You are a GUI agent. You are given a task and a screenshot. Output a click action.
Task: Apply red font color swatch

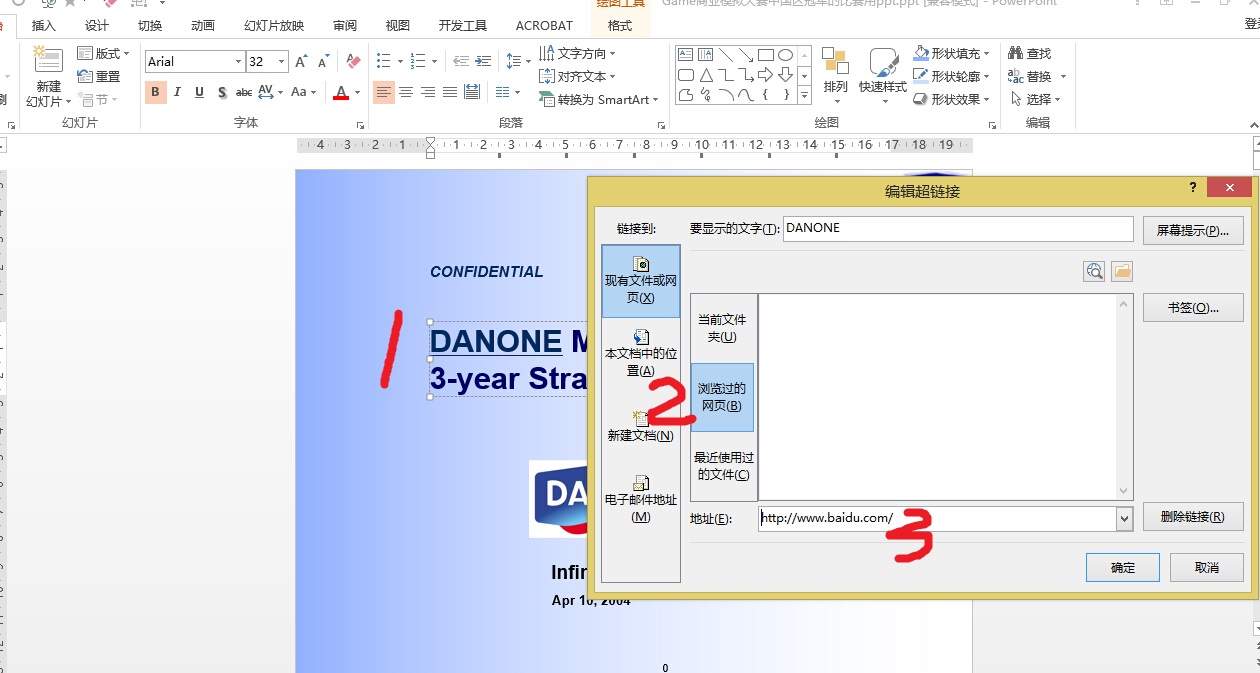(x=341, y=93)
